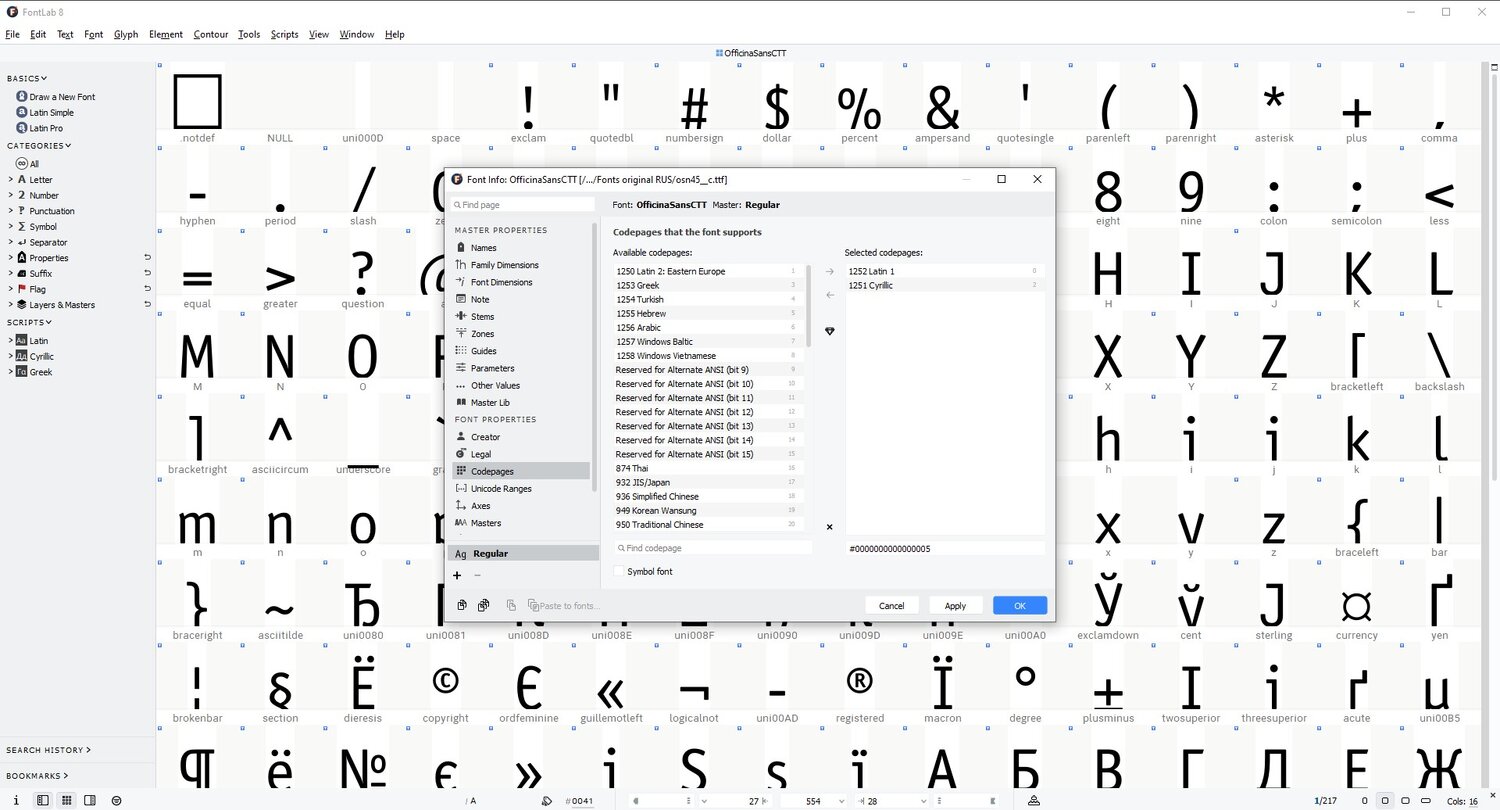
Task: Select the Latin Simple preset
Action: pos(52,113)
